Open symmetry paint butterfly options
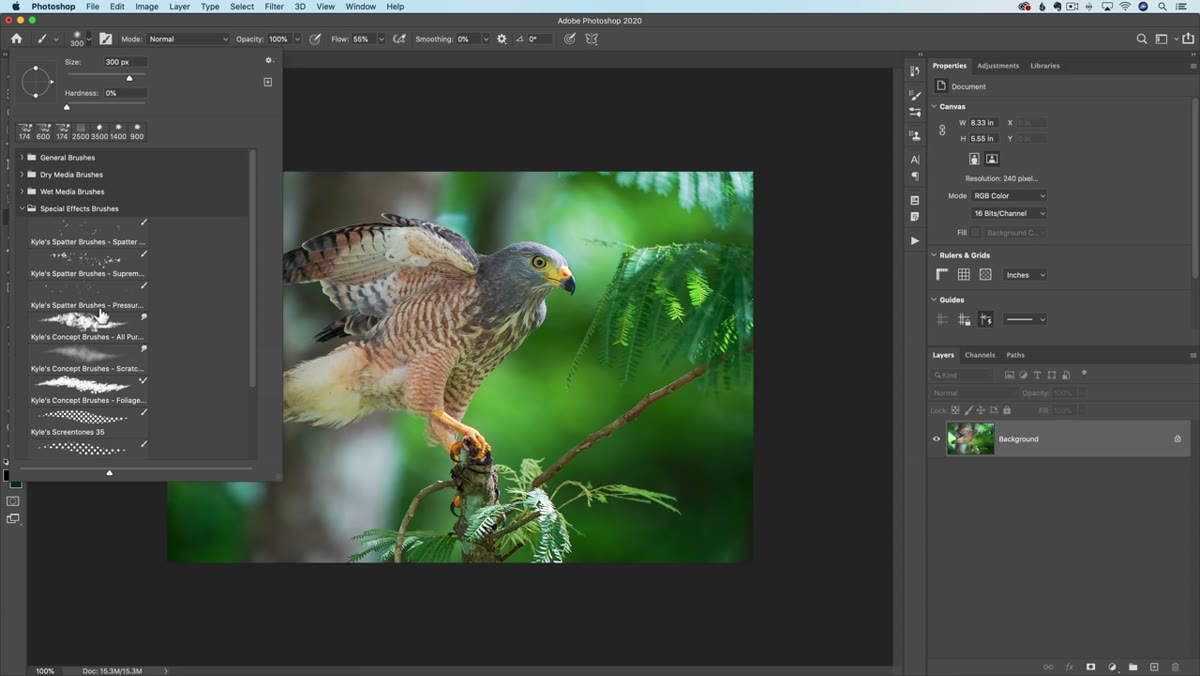Viewport: 1200px width, 676px height. (x=592, y=39)
